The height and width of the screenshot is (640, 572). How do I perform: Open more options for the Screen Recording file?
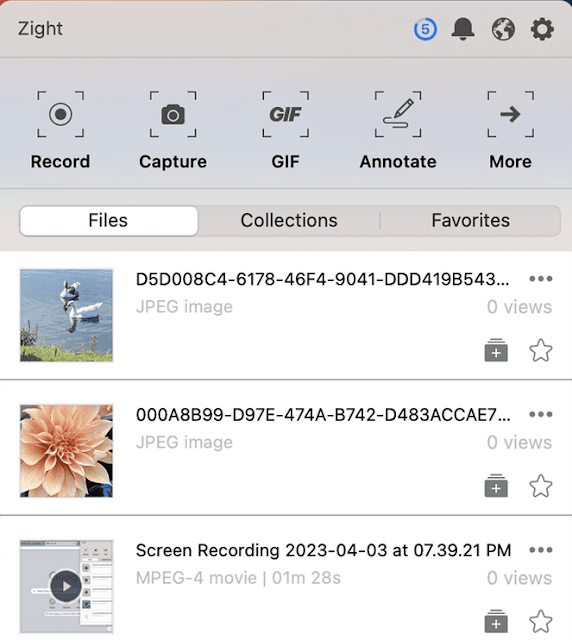pos(541,550)
